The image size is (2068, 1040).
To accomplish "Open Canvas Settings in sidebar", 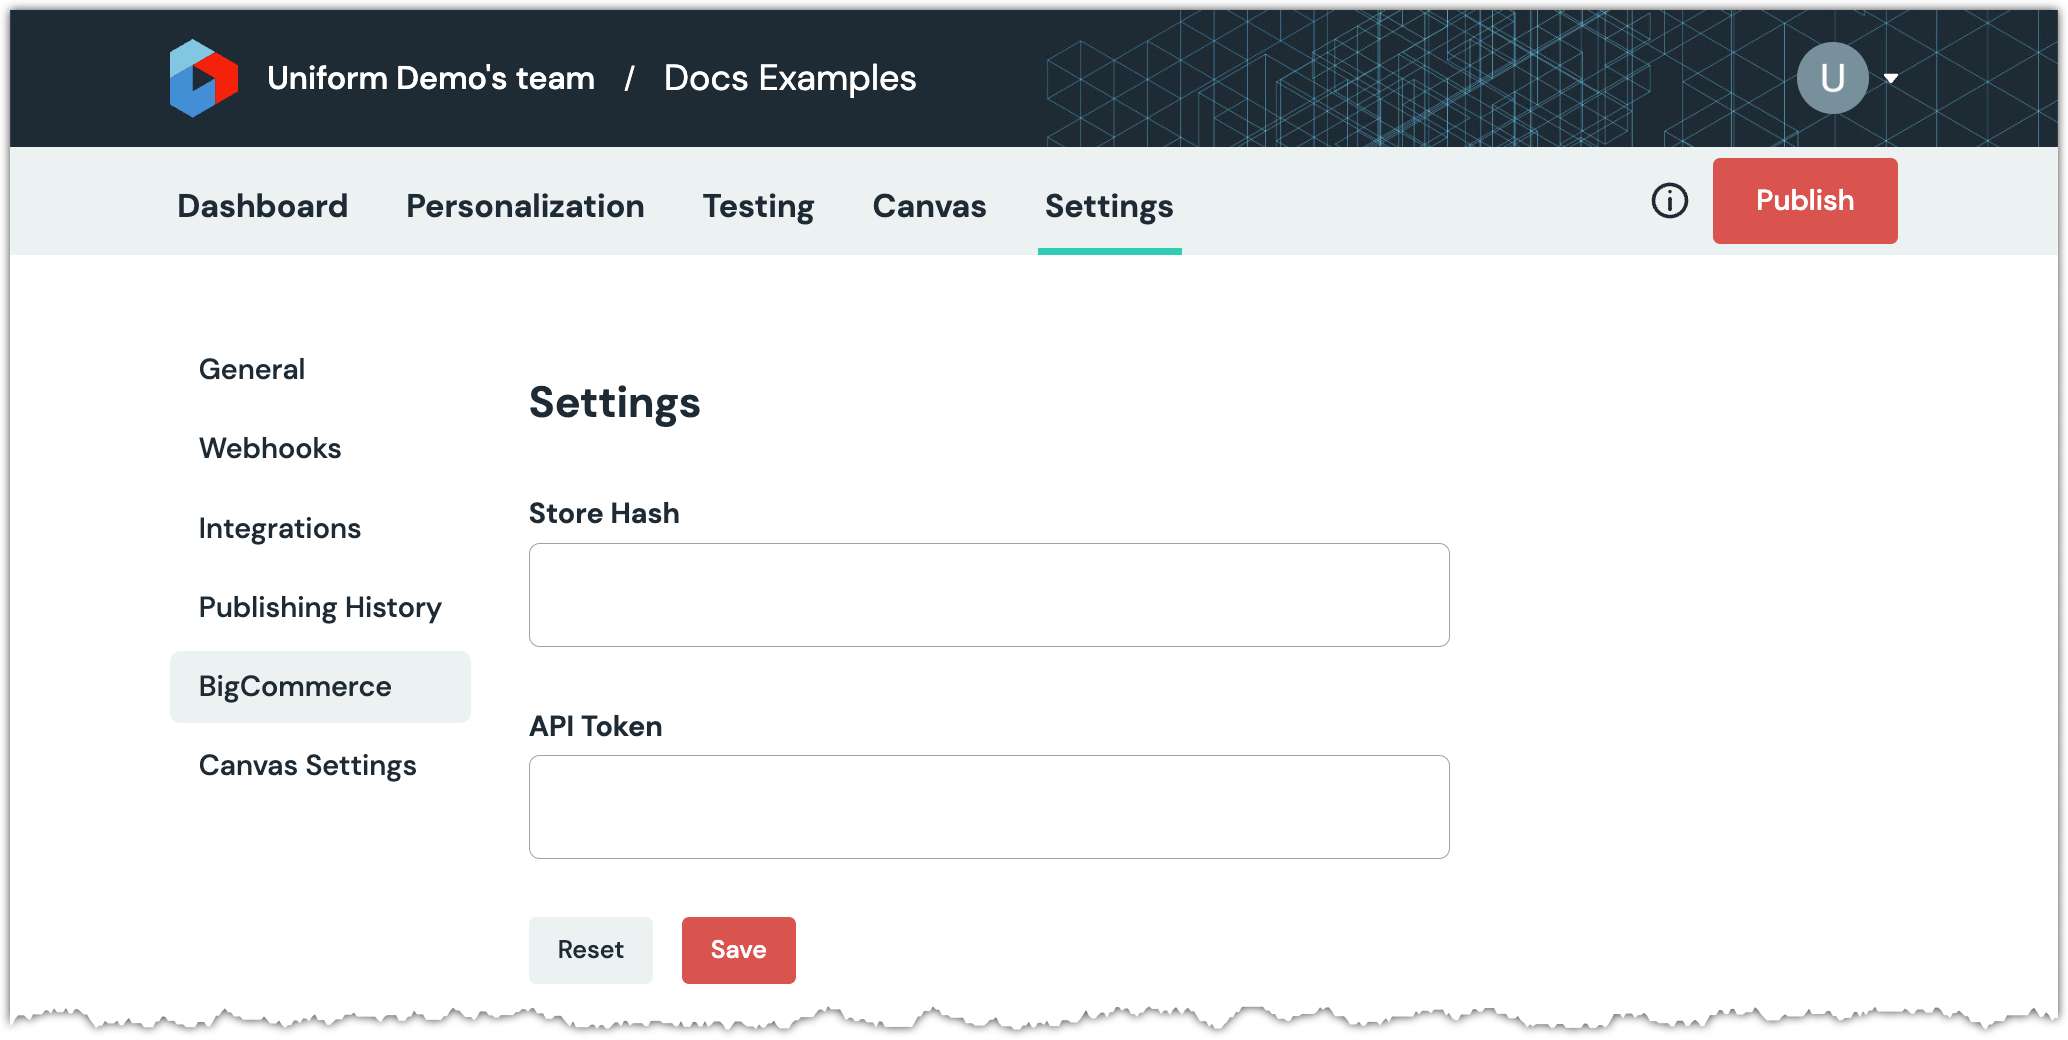I will point(308,765).
